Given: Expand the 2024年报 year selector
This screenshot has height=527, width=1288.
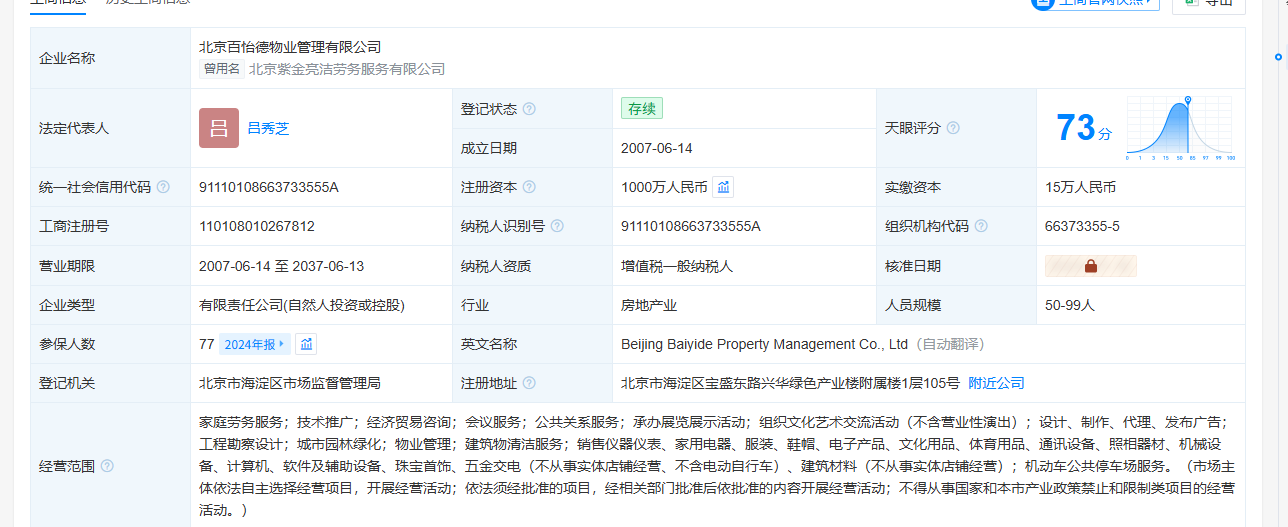Looking at the screenshot, I should click(x=255, y=344).
